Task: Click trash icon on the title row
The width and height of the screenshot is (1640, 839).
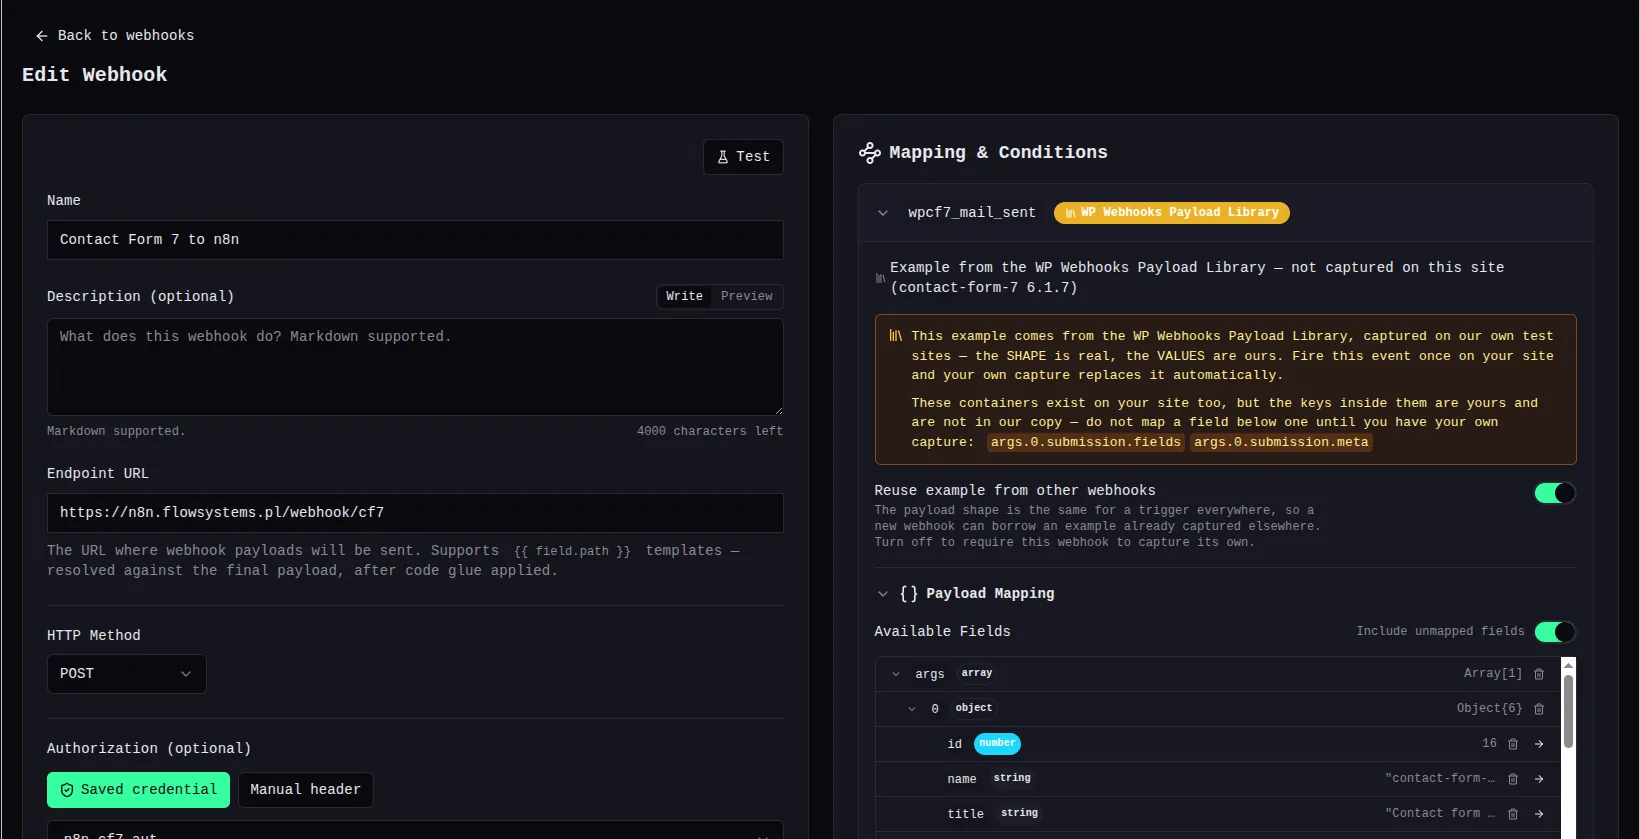Action: (1513, 814)
